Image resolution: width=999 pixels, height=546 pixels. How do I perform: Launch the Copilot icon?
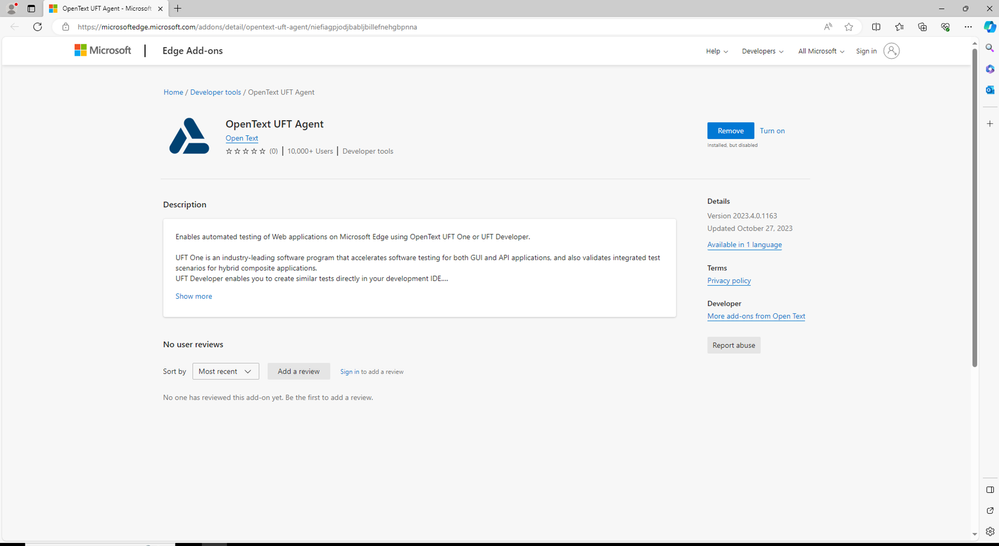[x=989, y=27]
